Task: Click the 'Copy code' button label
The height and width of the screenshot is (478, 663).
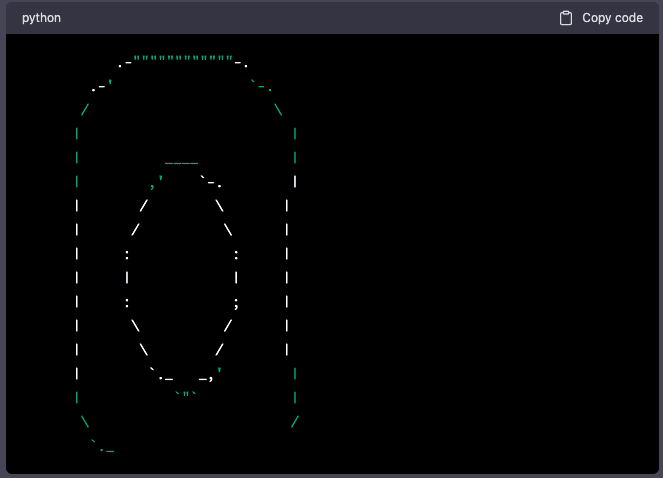Action: (612, 18)
